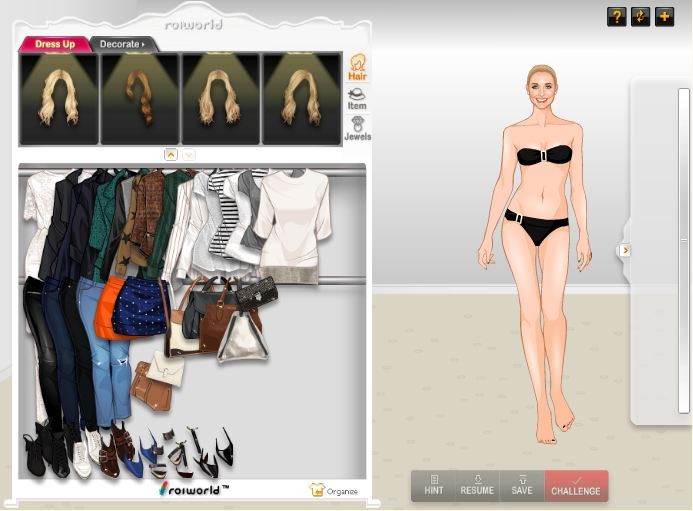
Task: Save the current outfit
Action: [521, 486]
